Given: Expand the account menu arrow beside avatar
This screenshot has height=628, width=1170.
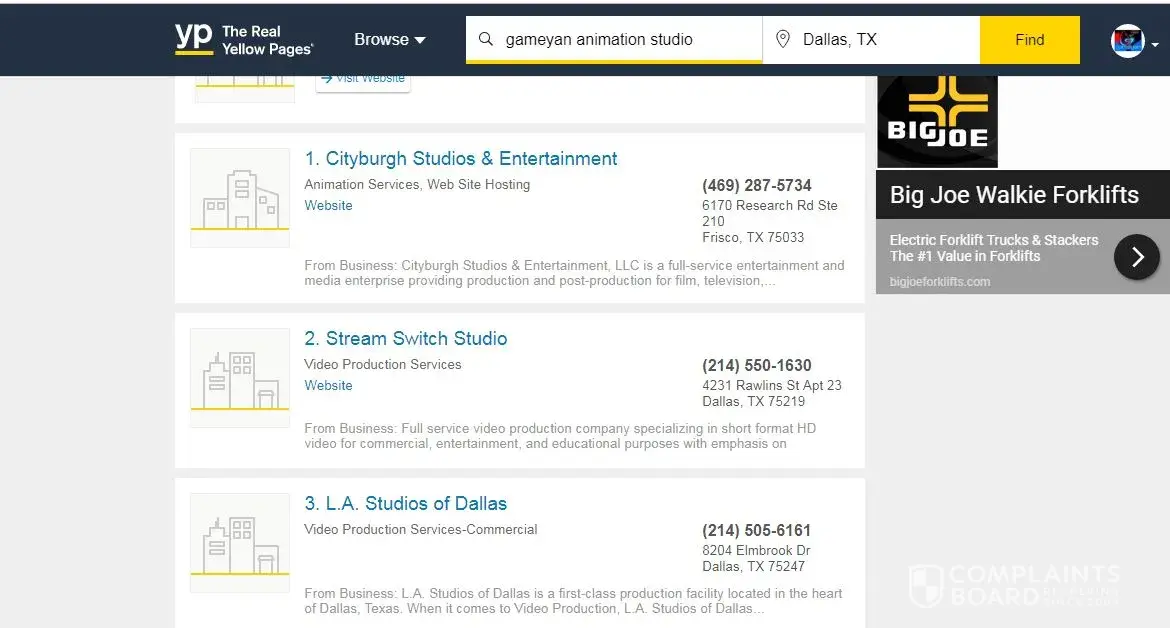Looking at the screenshot, I should tap(1155, 45).
